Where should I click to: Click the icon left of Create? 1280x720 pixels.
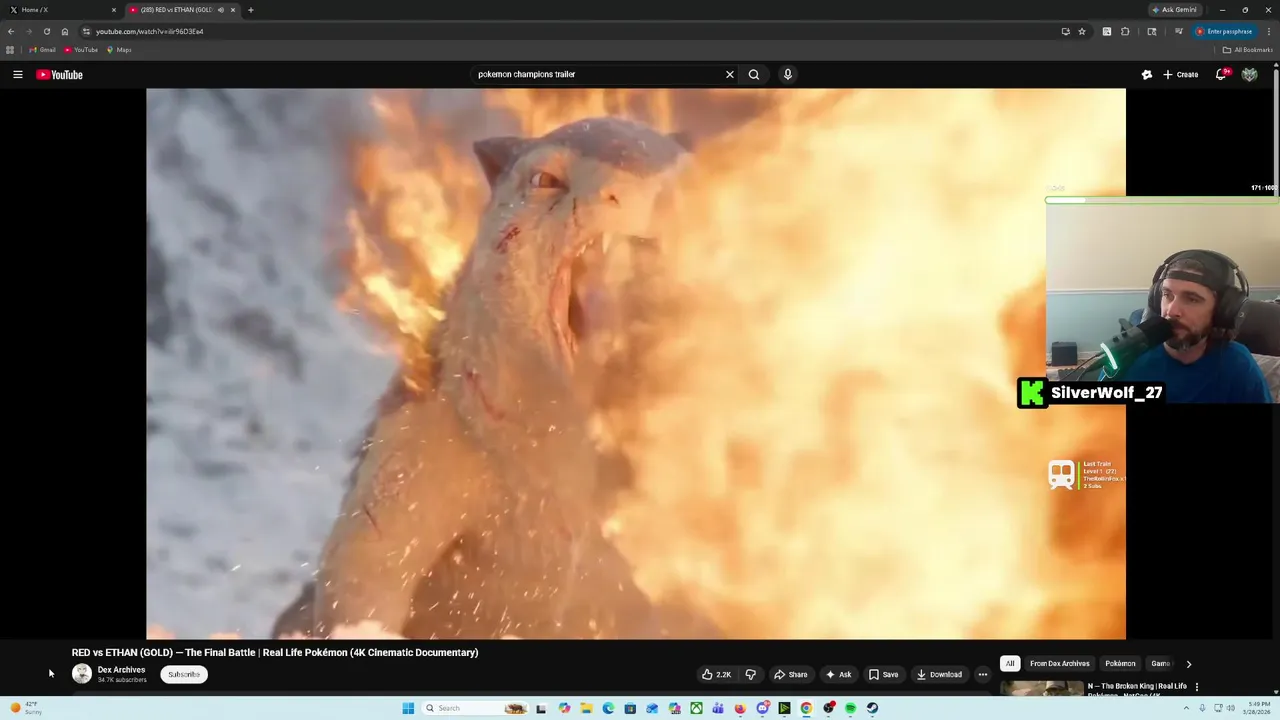1147,74
